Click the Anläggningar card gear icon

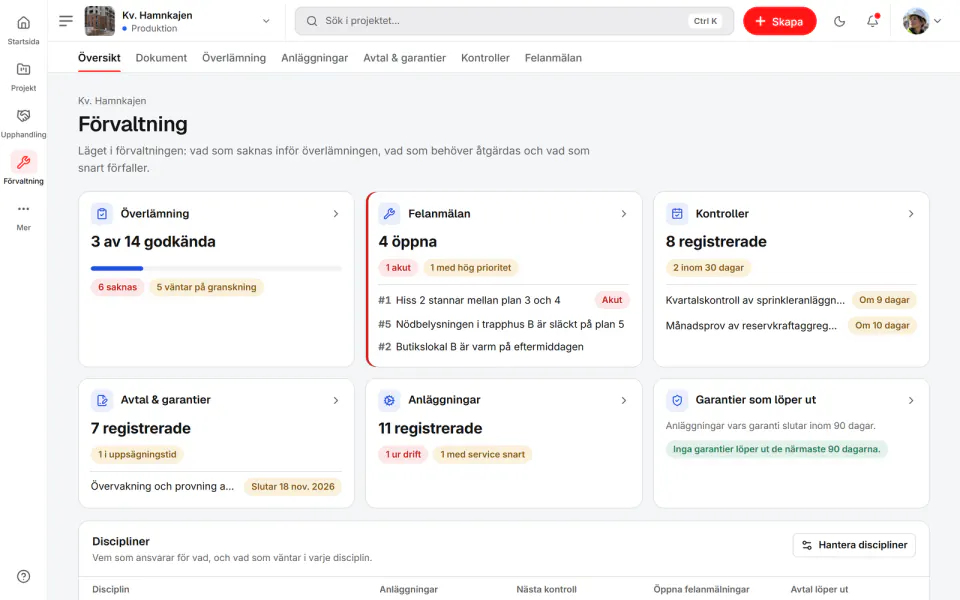pyautogui.click(x=389, y=400)
